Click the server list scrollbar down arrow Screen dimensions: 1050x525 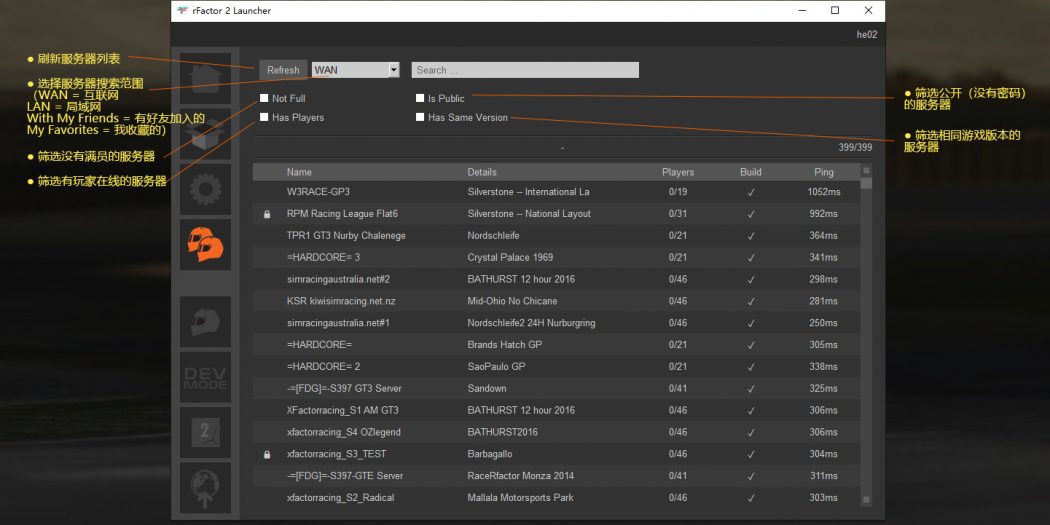tap(866, 500)
